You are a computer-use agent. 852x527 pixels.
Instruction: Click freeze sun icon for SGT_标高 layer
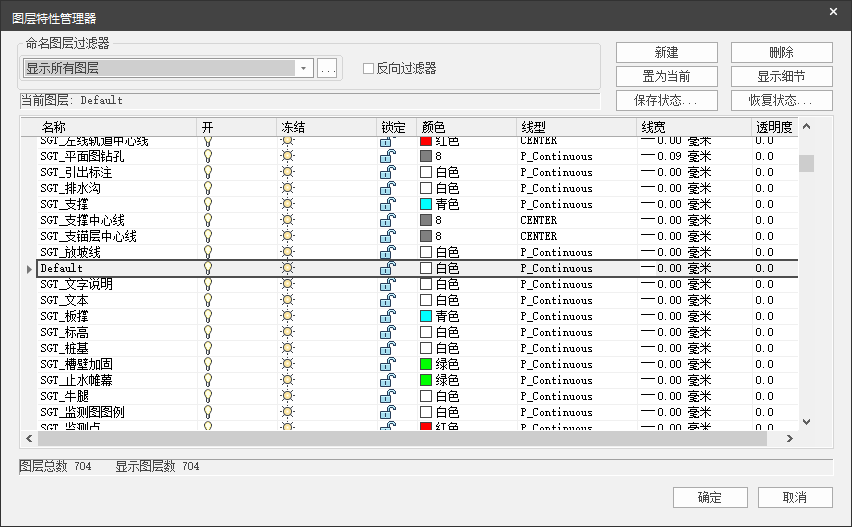288,332
